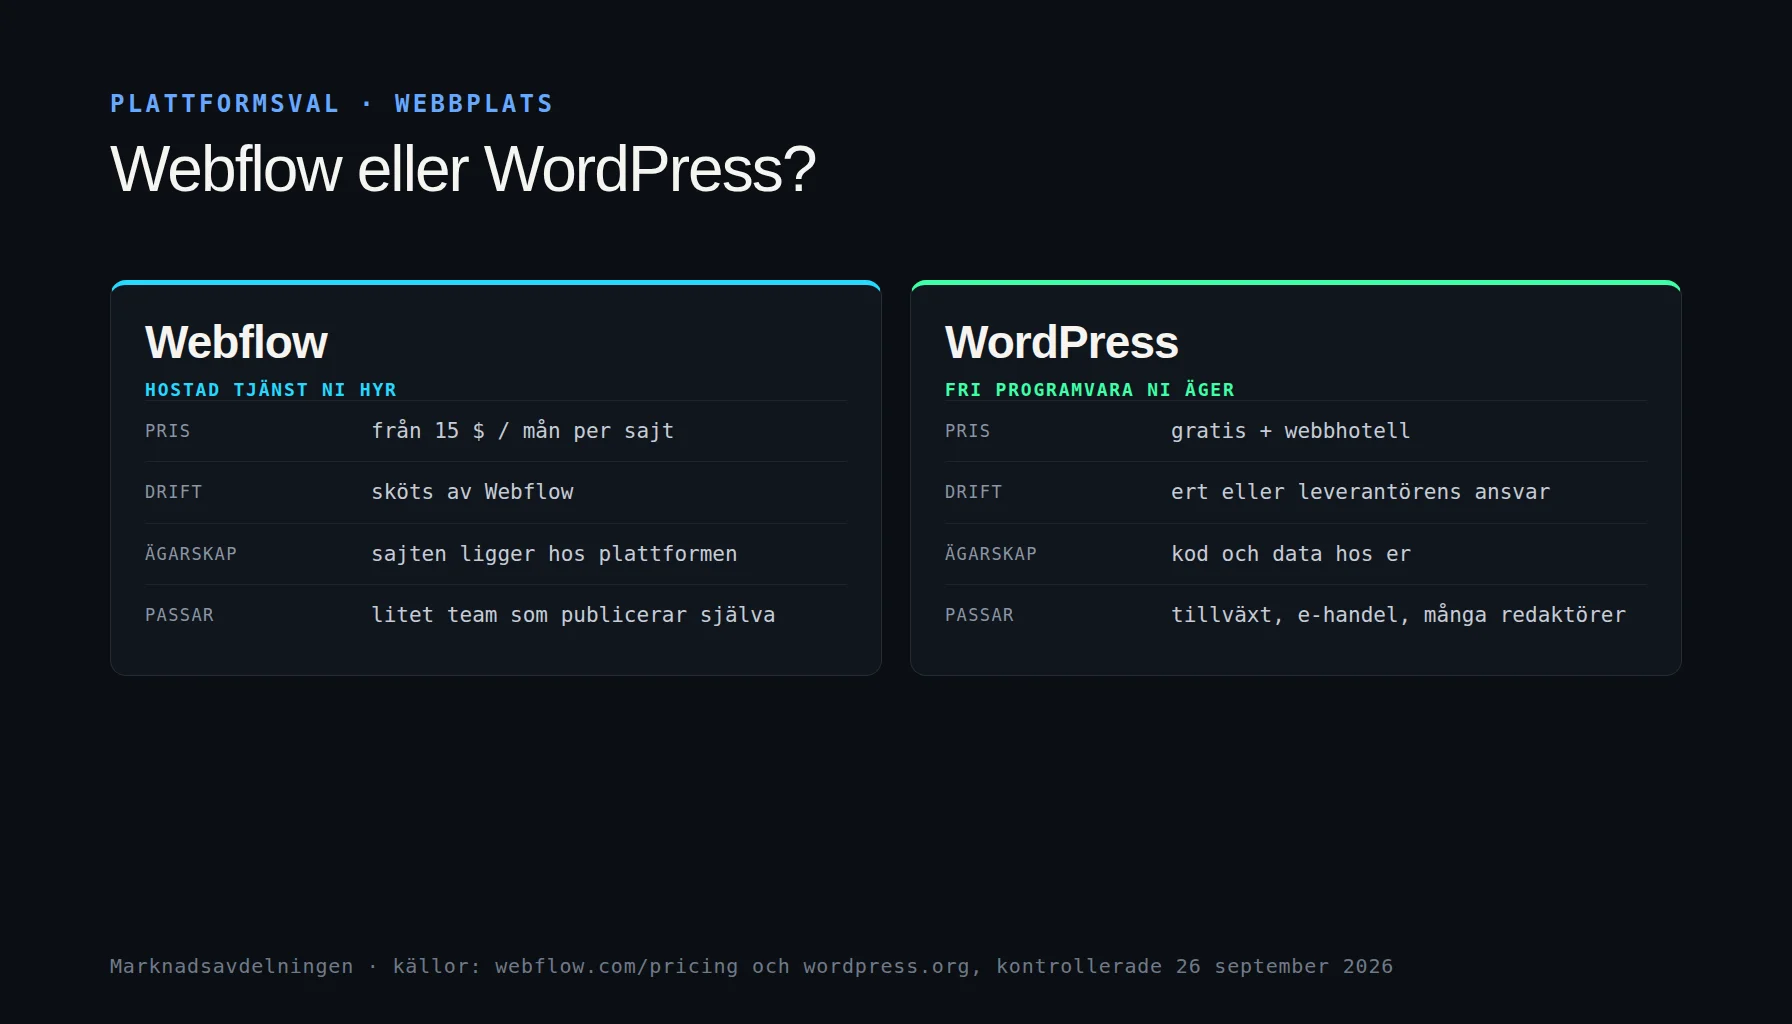The width and height of the screenshot is (1792, 1024).
Task: Select the 'Webflow' card heading
Action: coord(236,342)
